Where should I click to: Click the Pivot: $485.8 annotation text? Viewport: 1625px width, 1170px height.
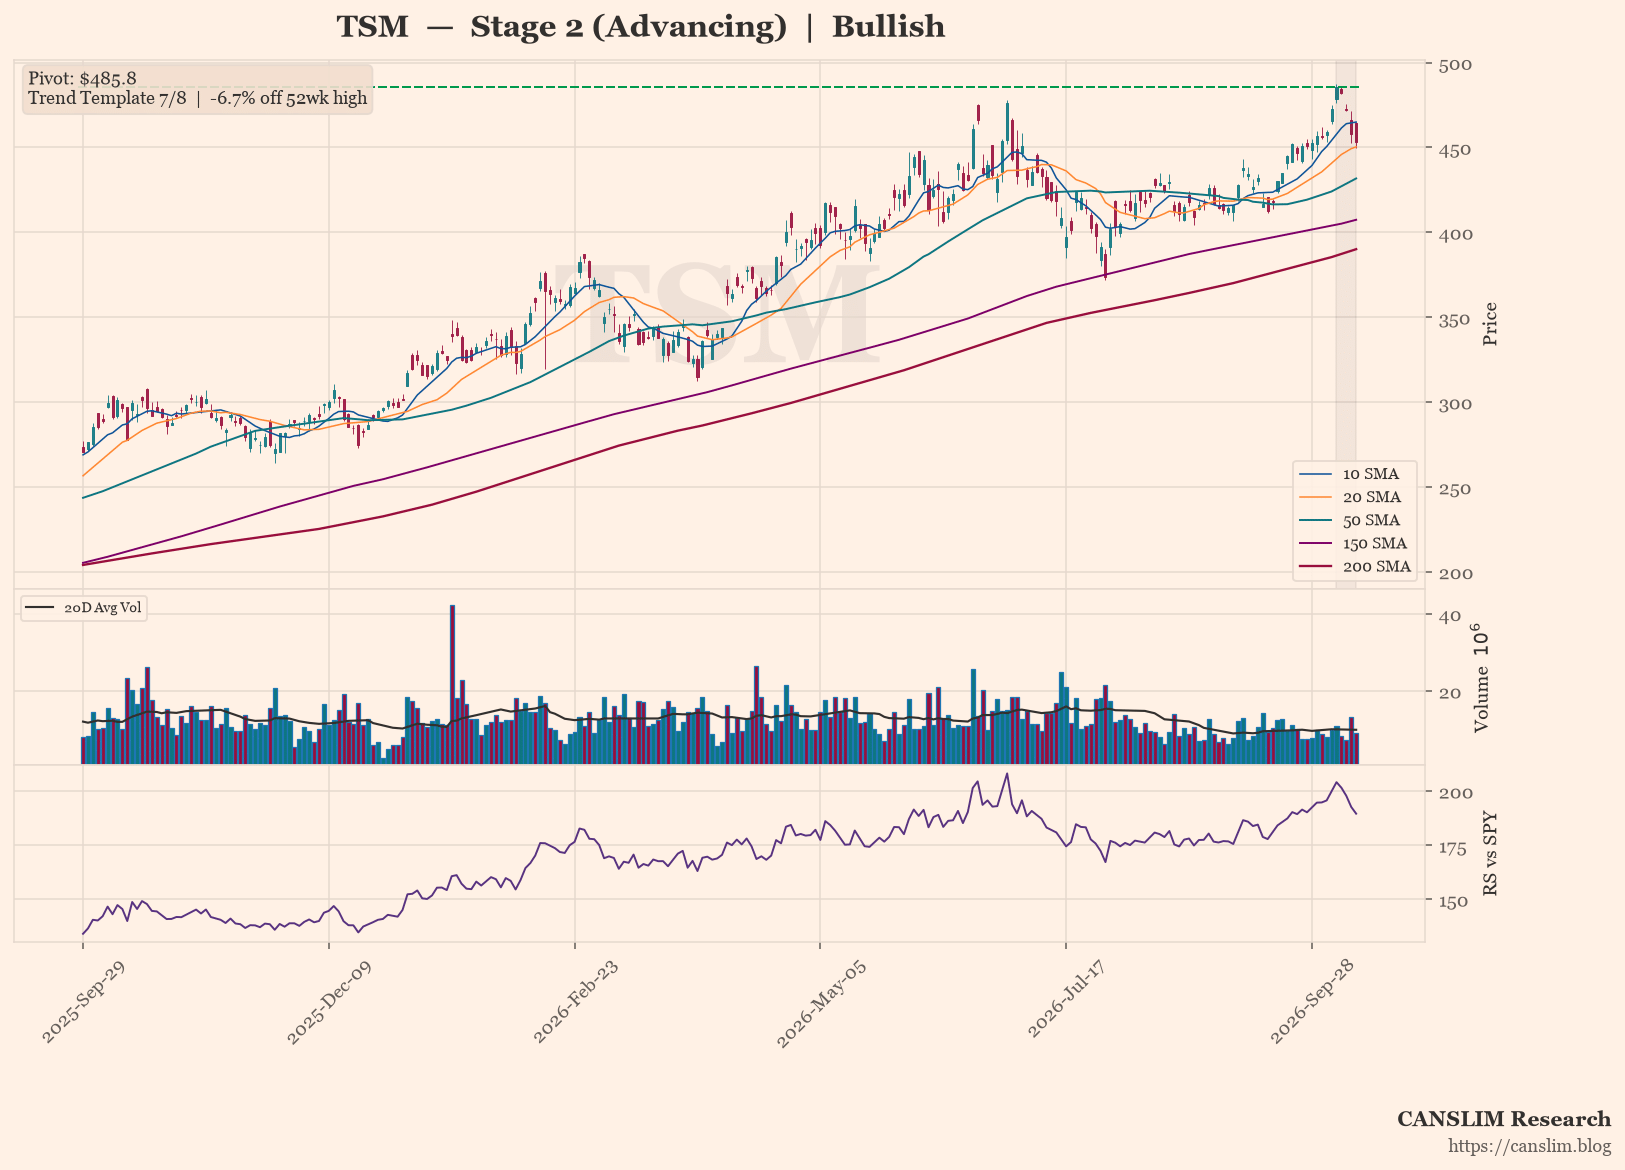(x=82, y=78)
